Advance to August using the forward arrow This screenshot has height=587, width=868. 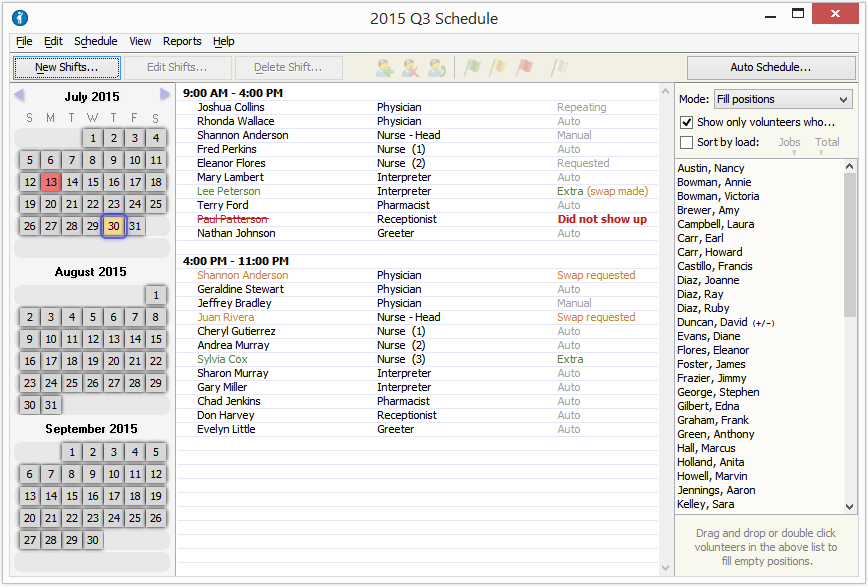(166, 96)
